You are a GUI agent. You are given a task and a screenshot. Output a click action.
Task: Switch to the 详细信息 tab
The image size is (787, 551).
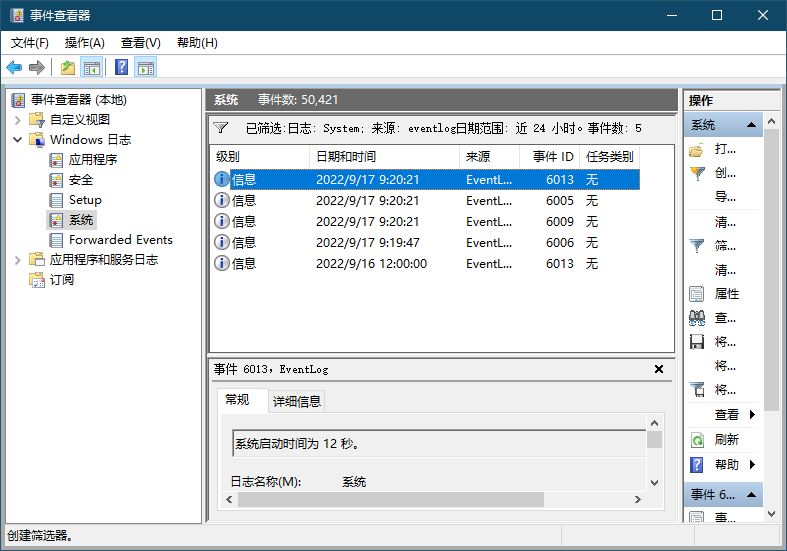pyautogui.click(x=297, y=401)
